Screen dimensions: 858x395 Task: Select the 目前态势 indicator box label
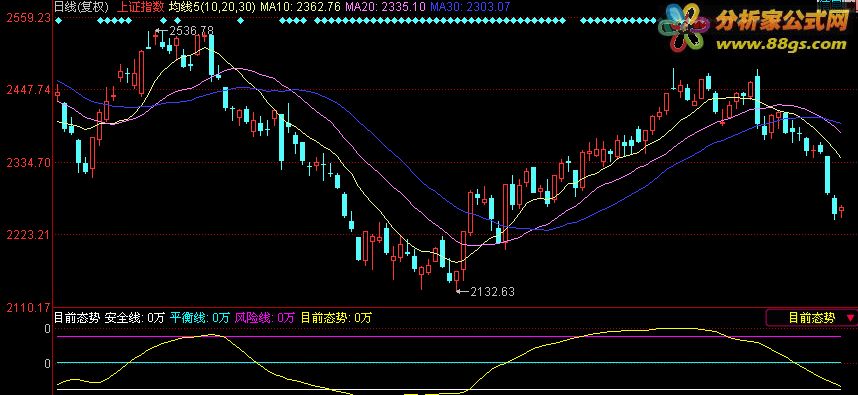click(811, 317)
